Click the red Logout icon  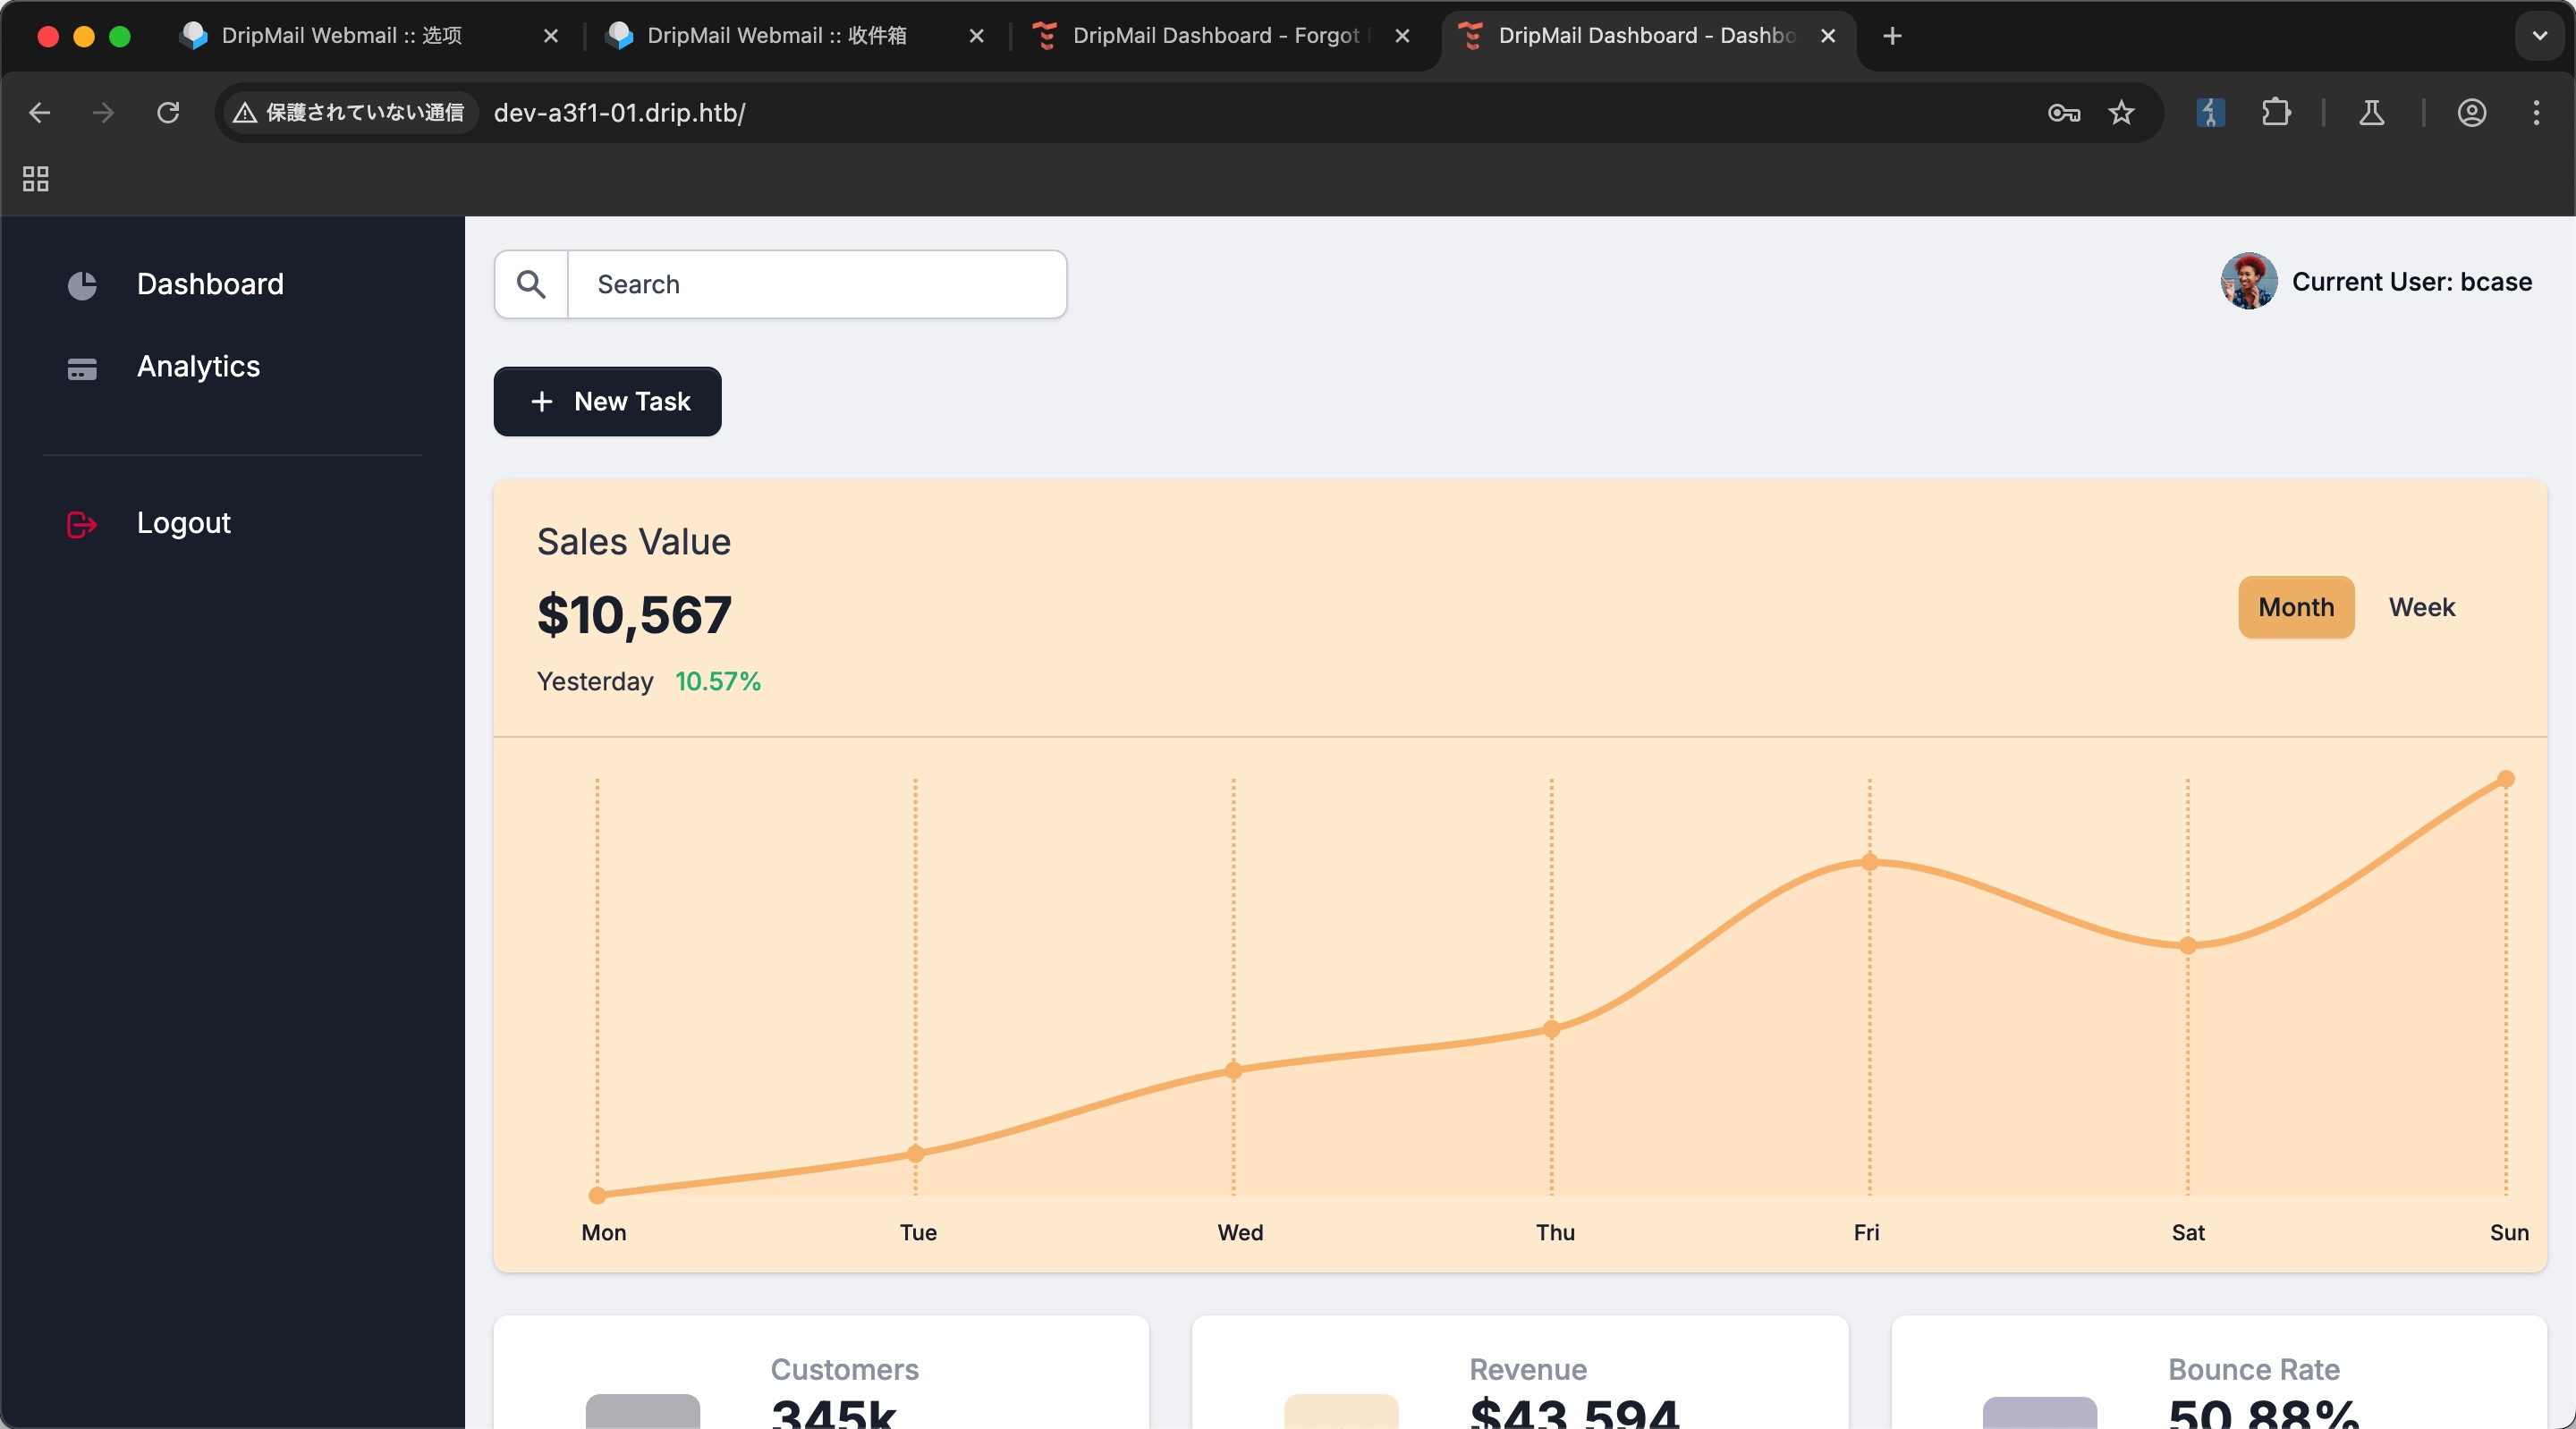(82, 524)
